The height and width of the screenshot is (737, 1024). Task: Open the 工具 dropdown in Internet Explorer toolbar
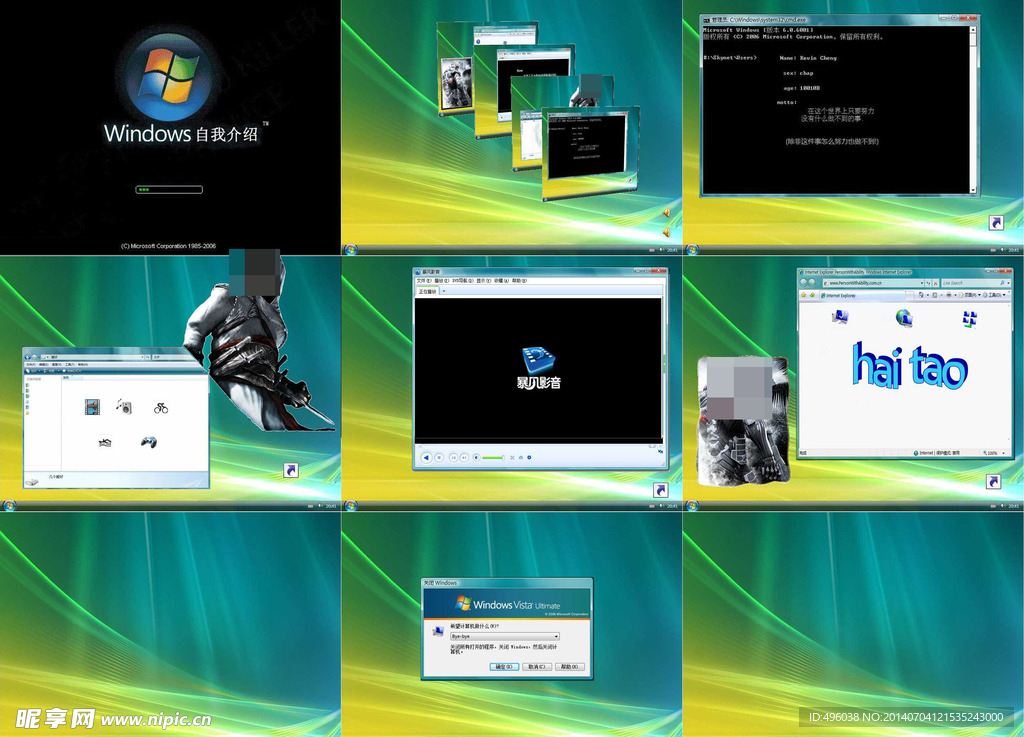pyautogui.click(x=996, y=295)
